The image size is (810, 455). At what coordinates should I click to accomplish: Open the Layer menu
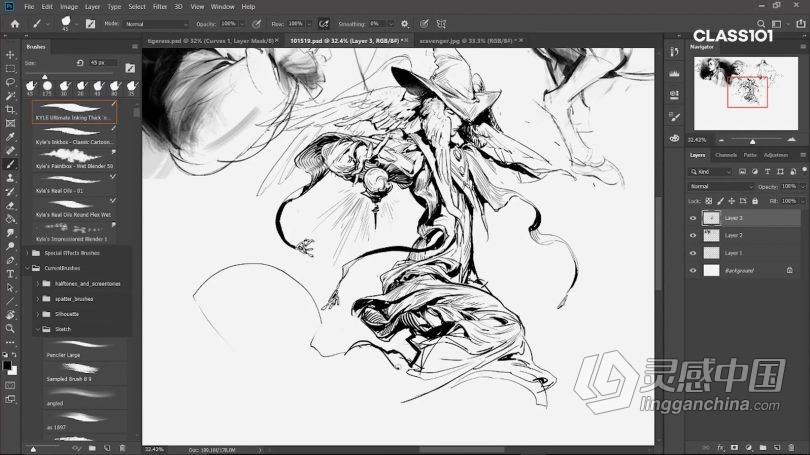(x=92, y=7)
